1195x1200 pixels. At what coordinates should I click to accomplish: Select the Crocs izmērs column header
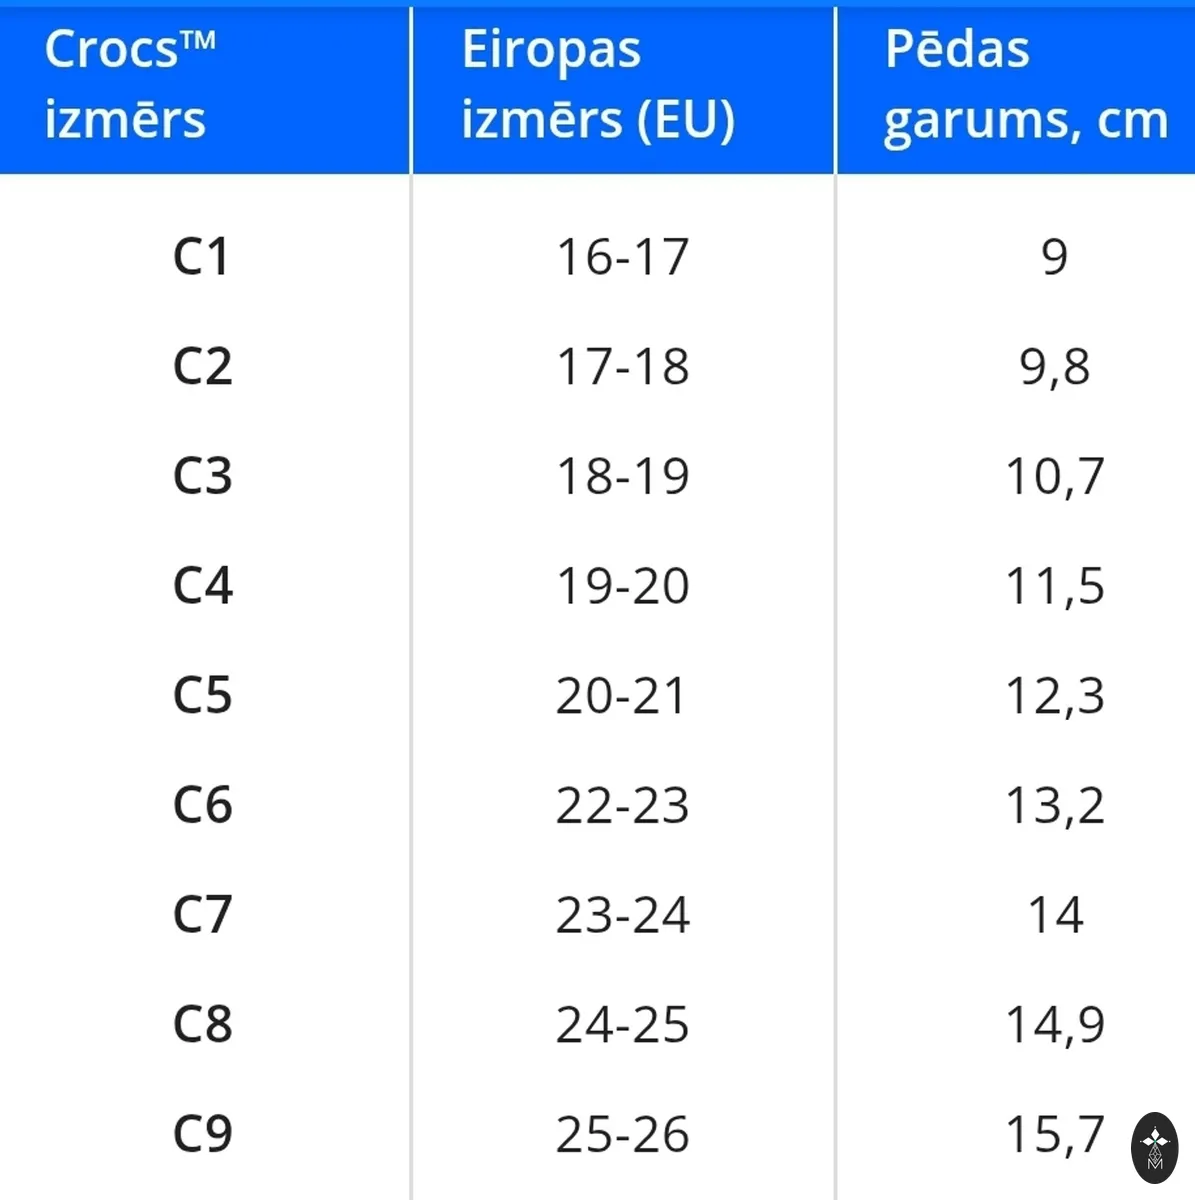coord(130,84)
